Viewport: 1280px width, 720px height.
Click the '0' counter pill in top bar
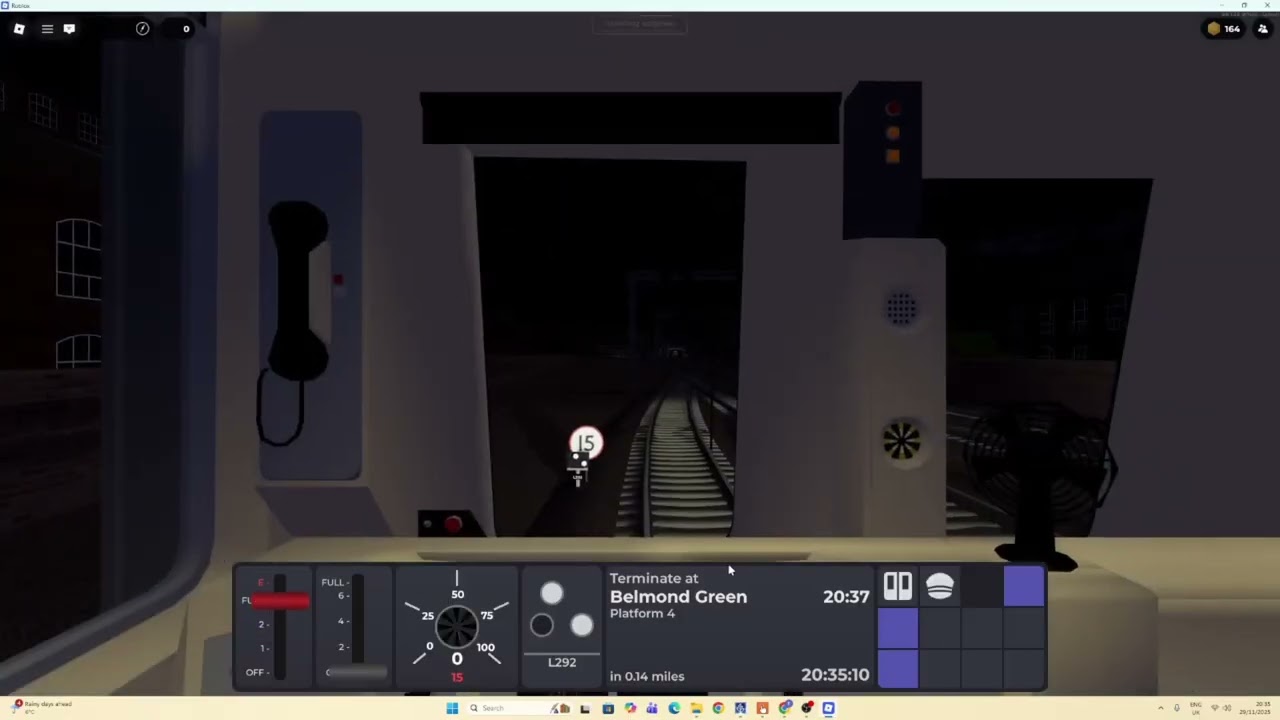[x=180, y=29]
